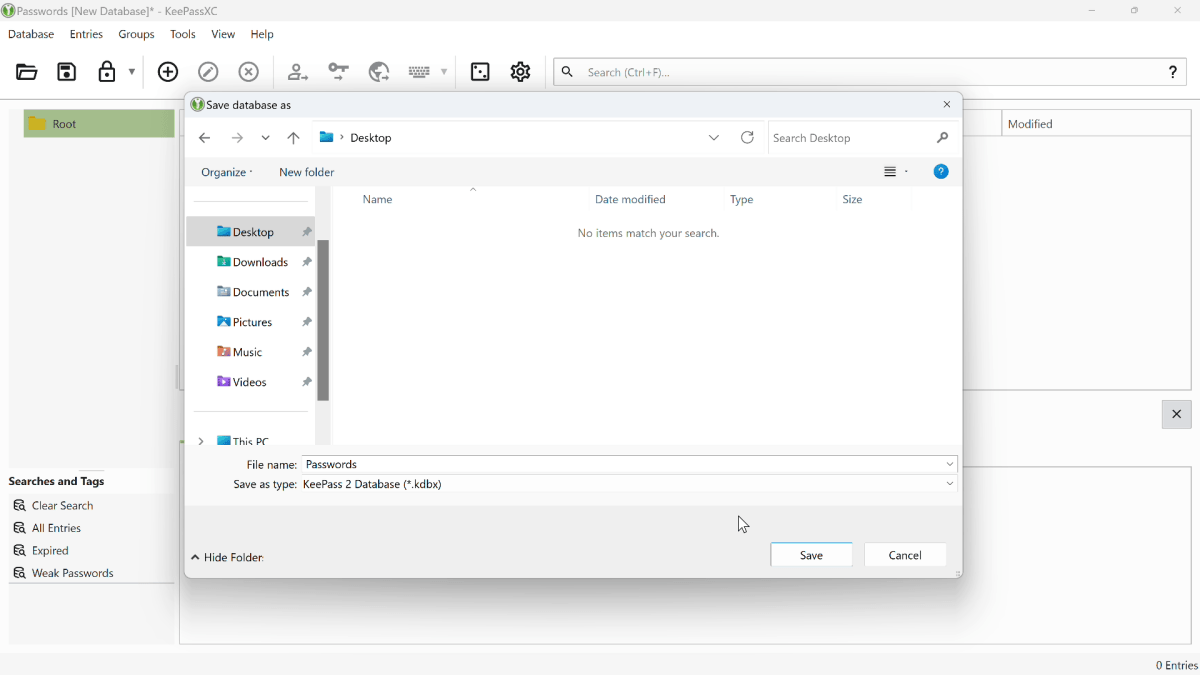Go up one folder level arrow

coord(294,138)
